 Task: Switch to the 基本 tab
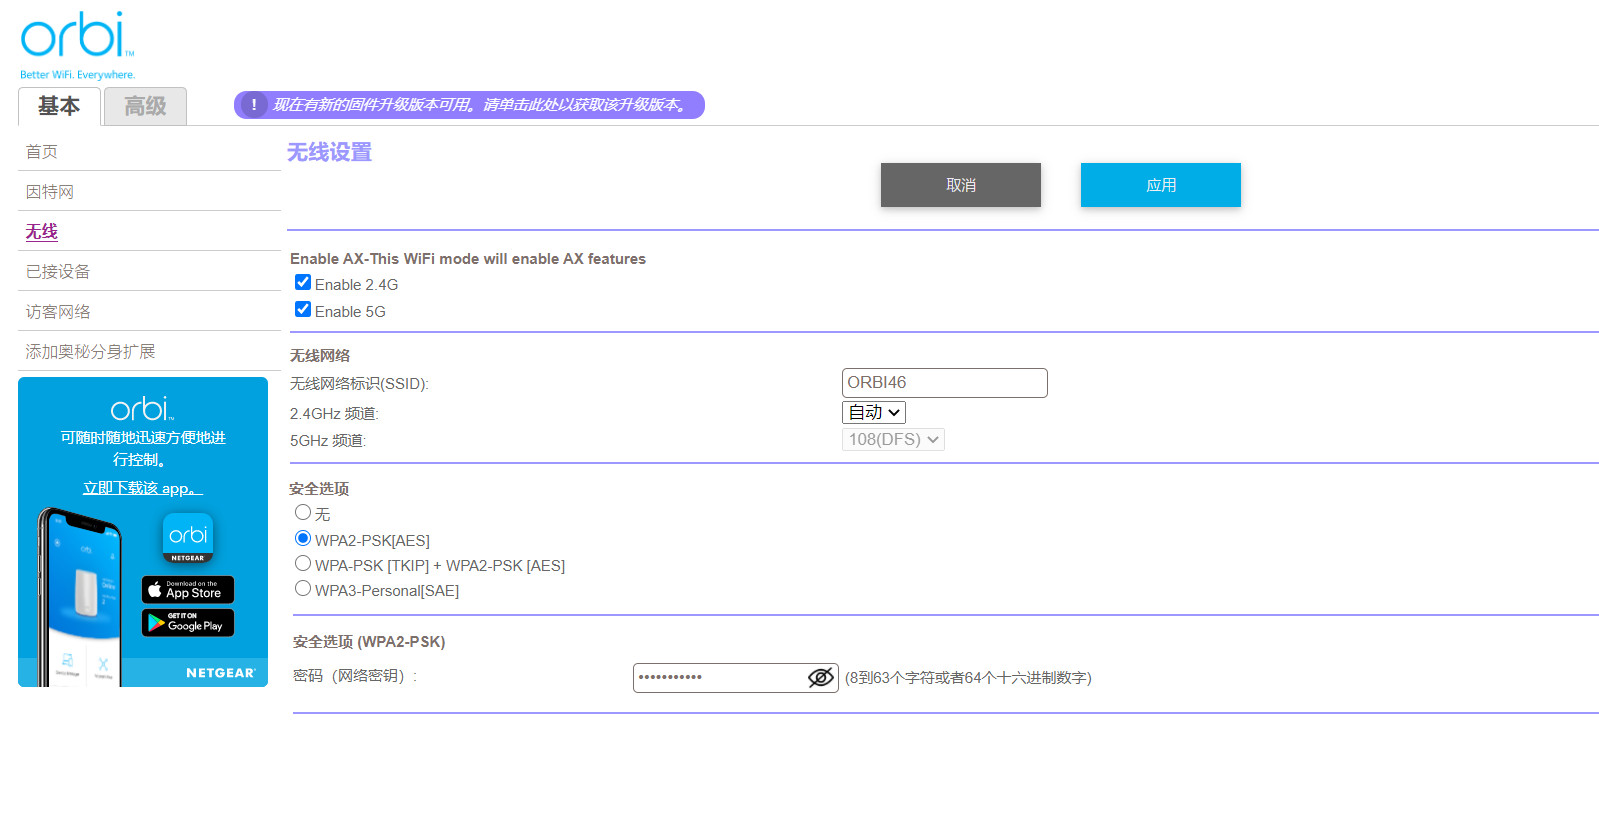pyautogui.click(x=59, y=106)
